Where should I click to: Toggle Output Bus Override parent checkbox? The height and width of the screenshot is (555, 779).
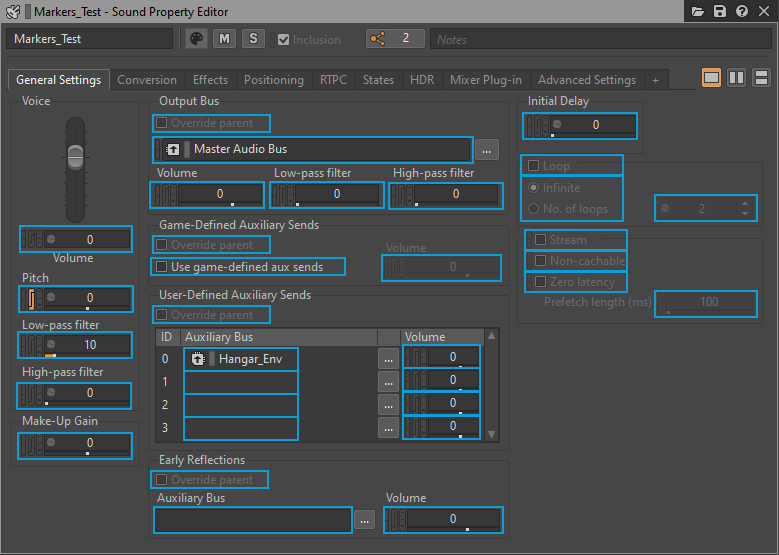(x=161, y=123)
